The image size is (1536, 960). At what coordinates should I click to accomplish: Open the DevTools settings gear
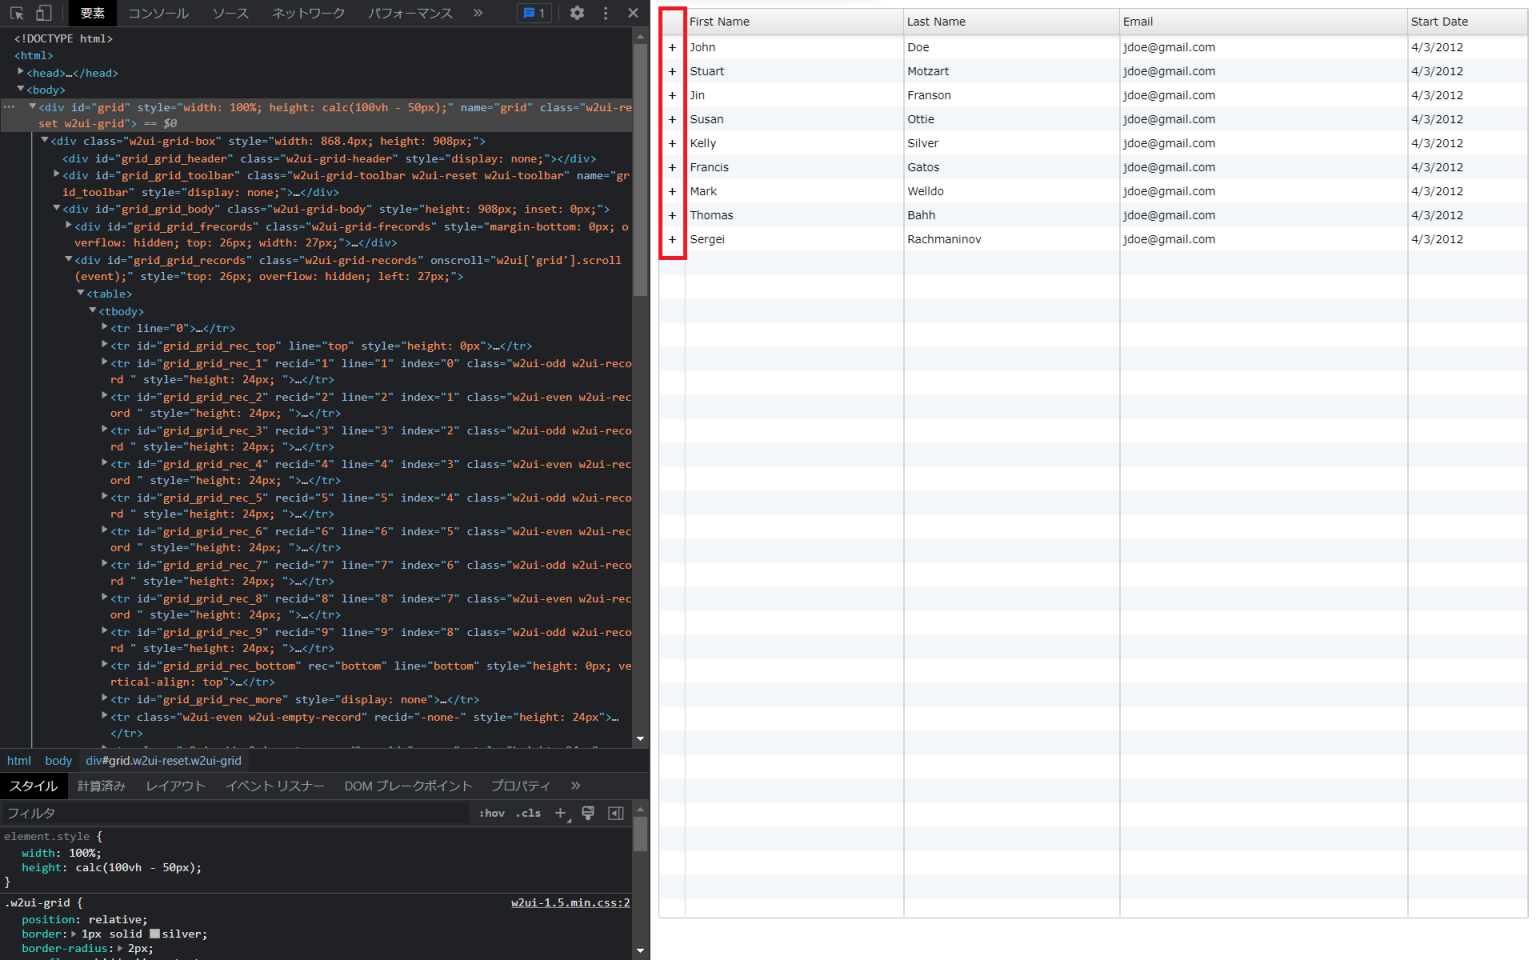[576, 13]
